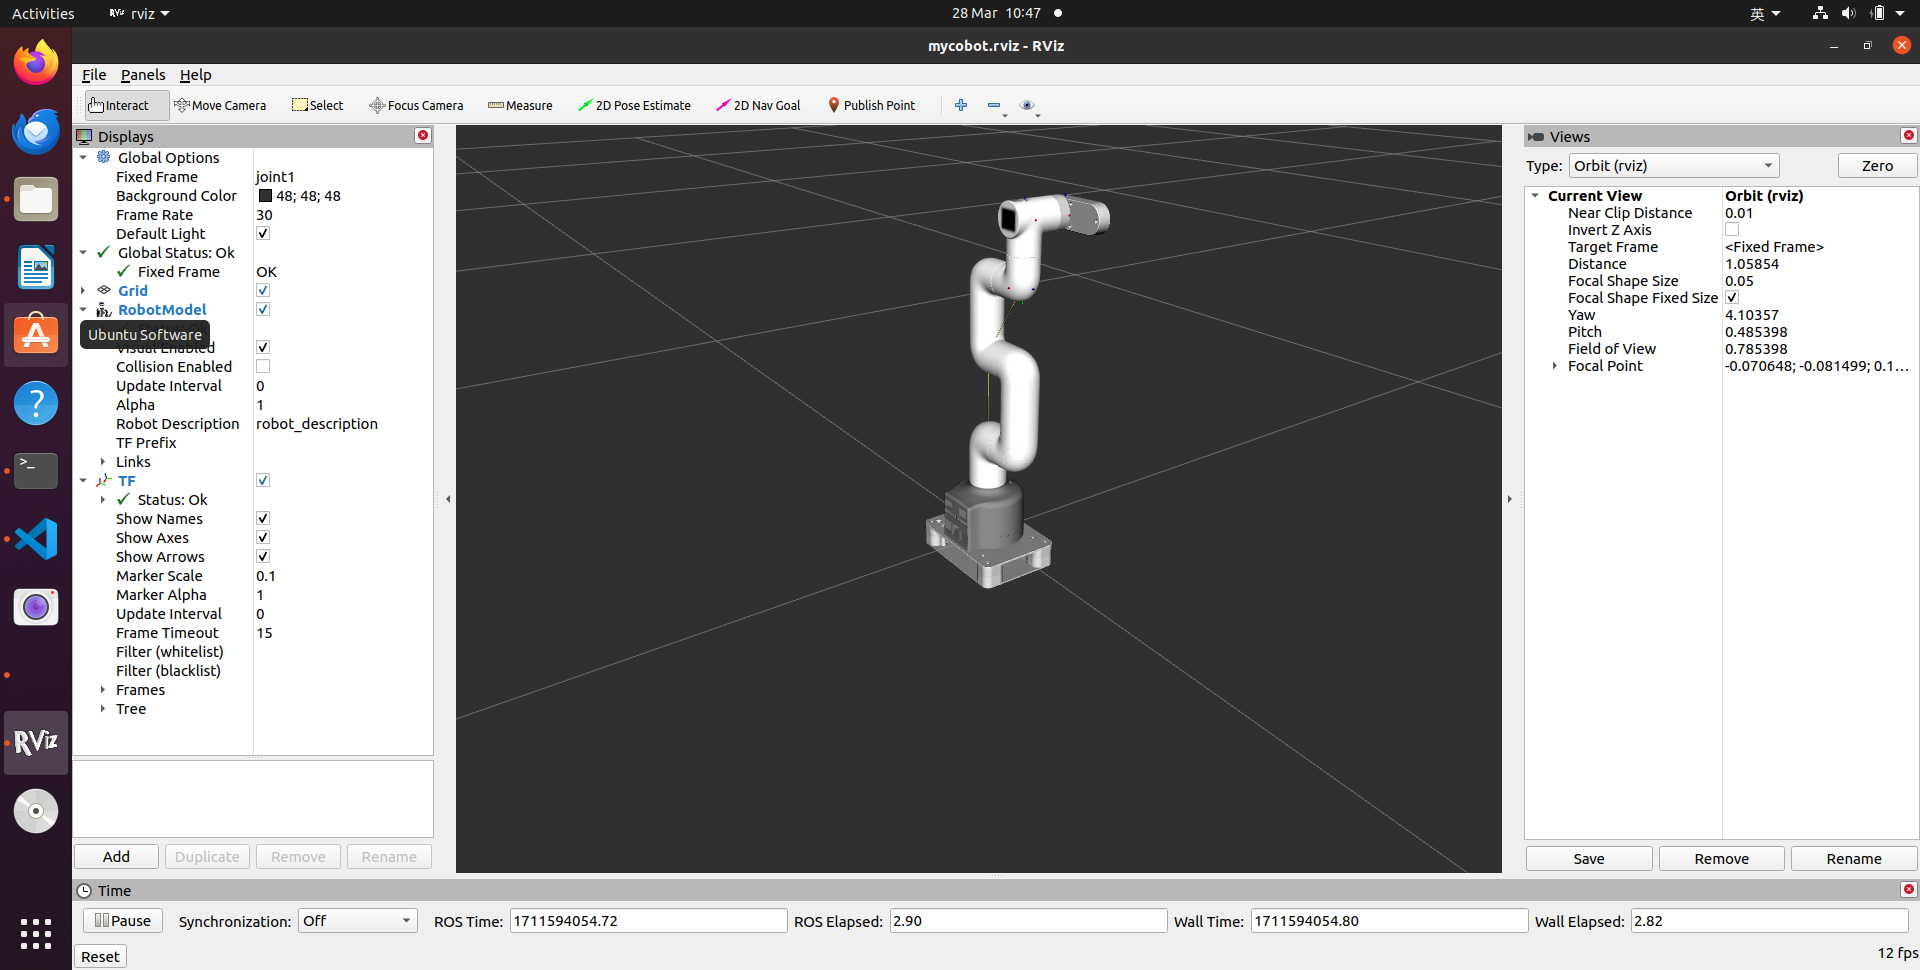Expand the Tree item under TF
Viewport: 1920px width, 970px height.
pyautogui.click(x=103, y=708)
